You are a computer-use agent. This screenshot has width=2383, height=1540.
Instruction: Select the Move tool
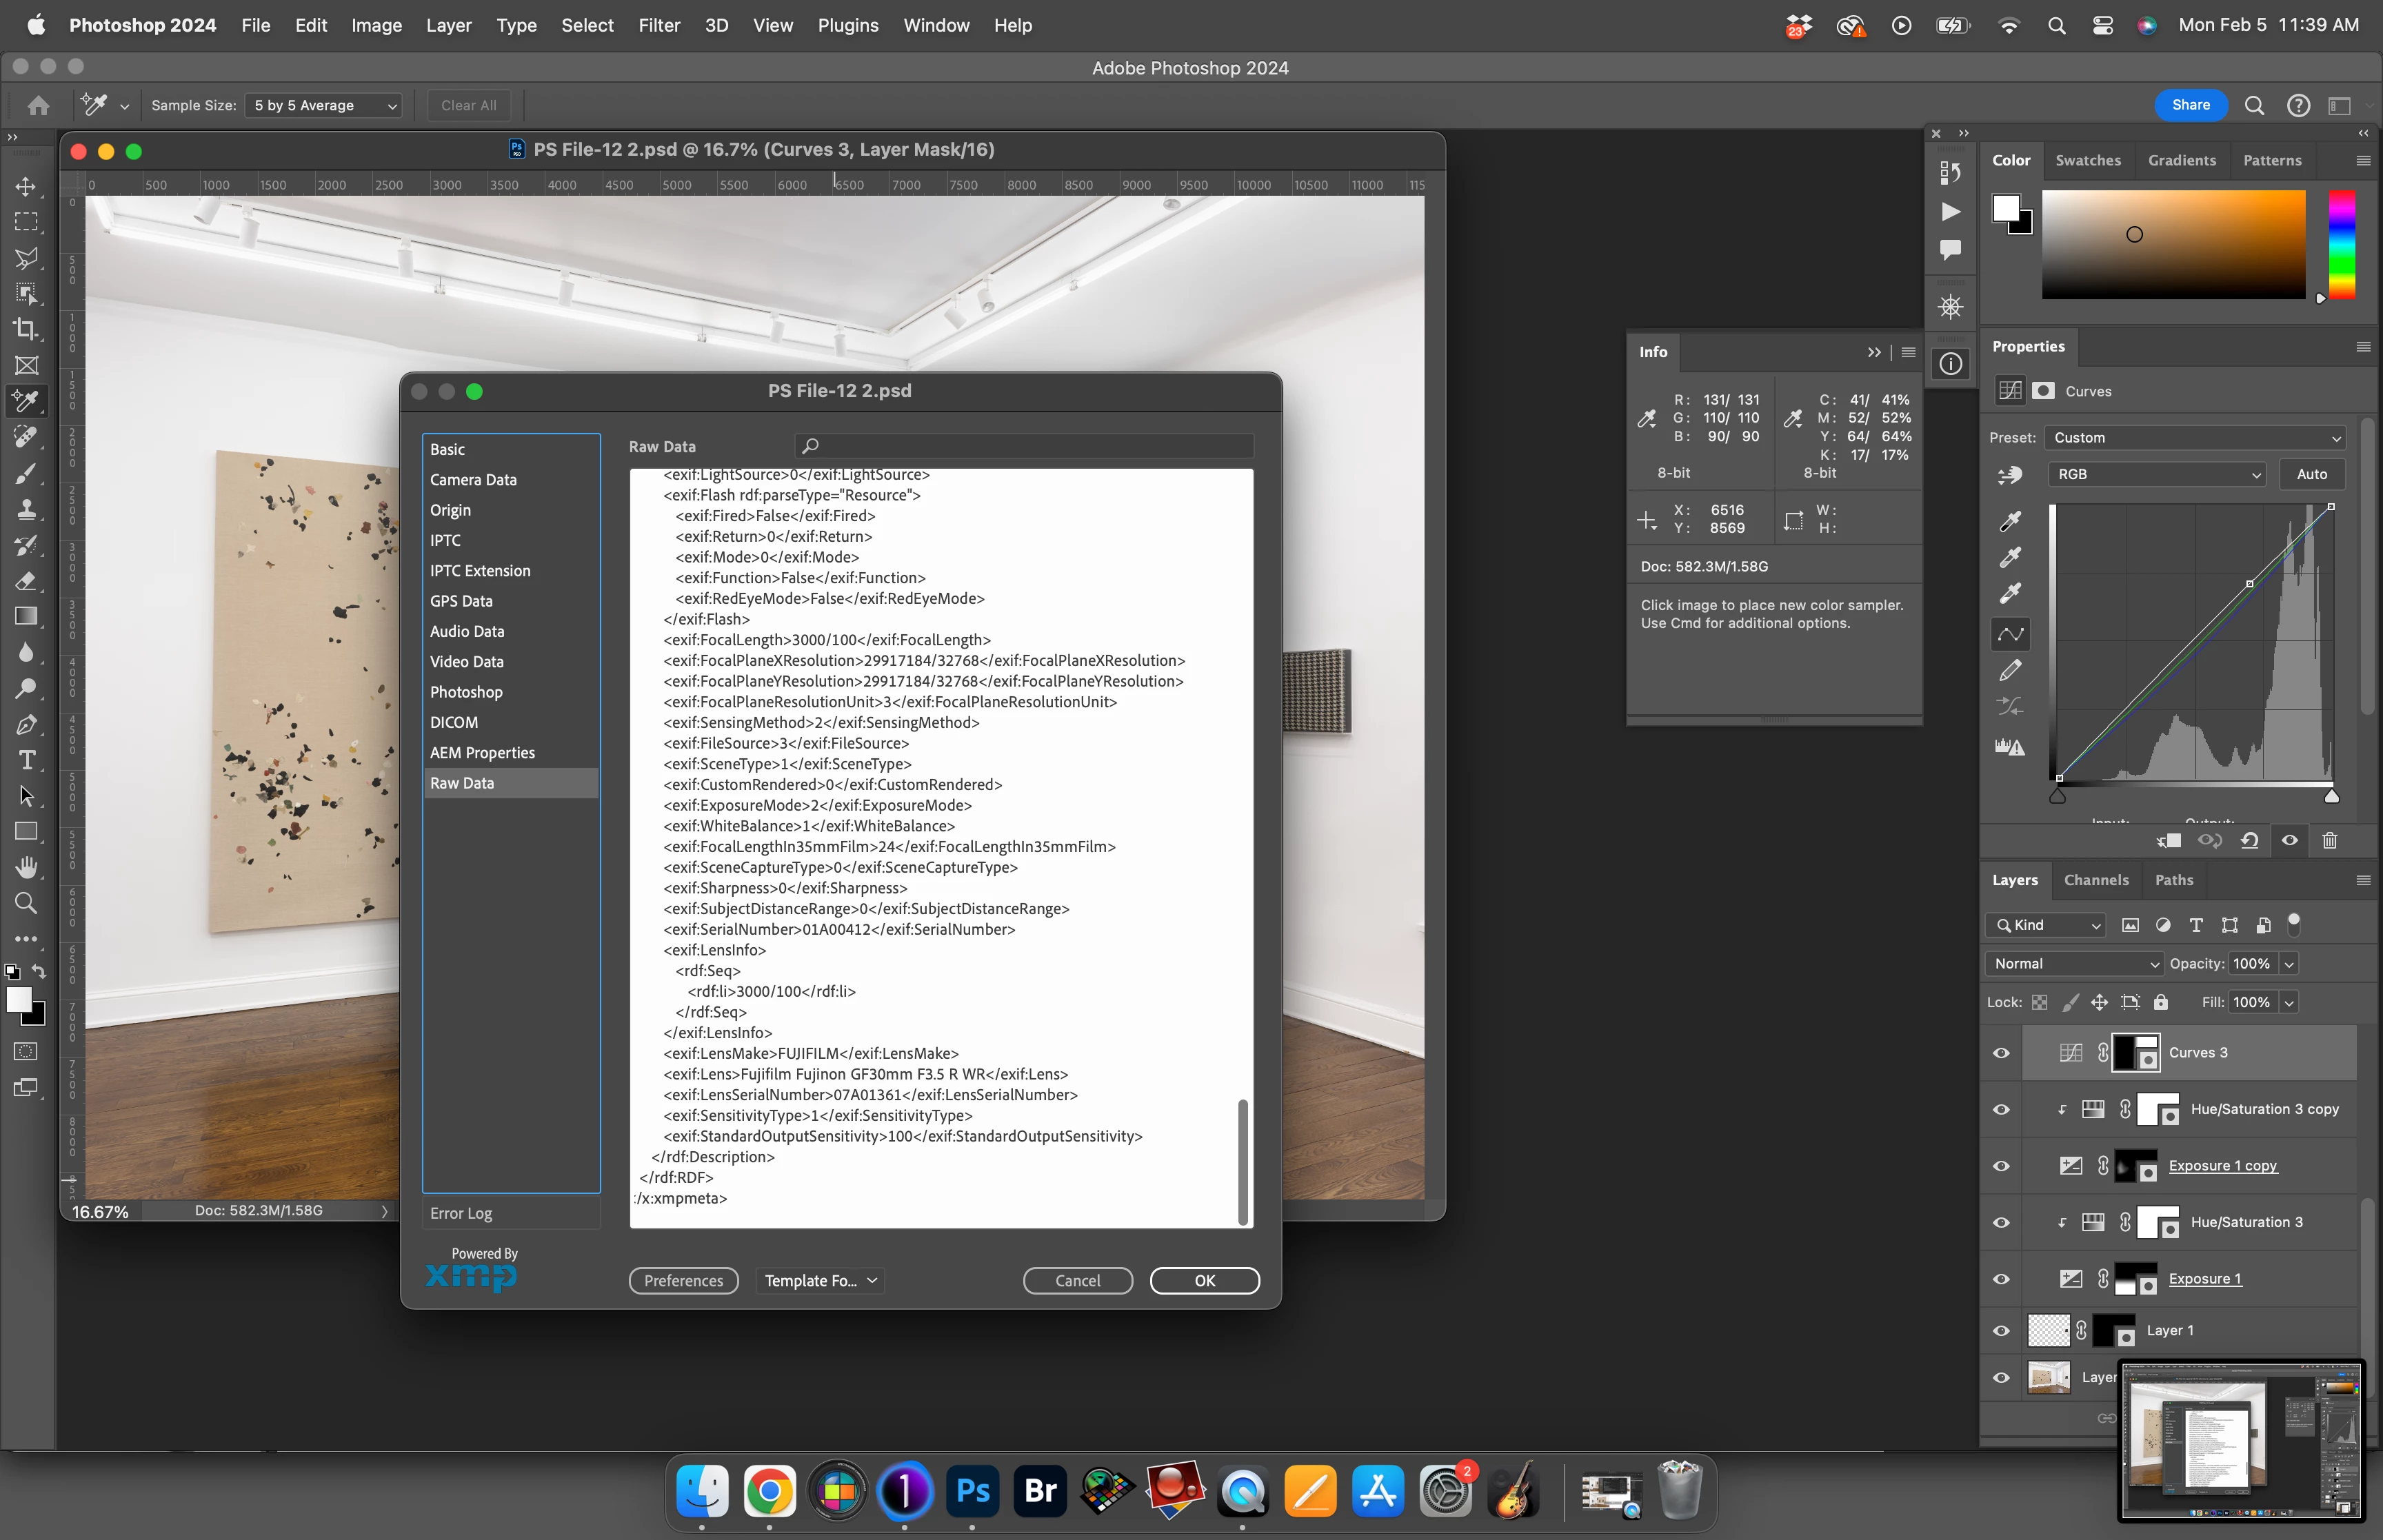26,187
